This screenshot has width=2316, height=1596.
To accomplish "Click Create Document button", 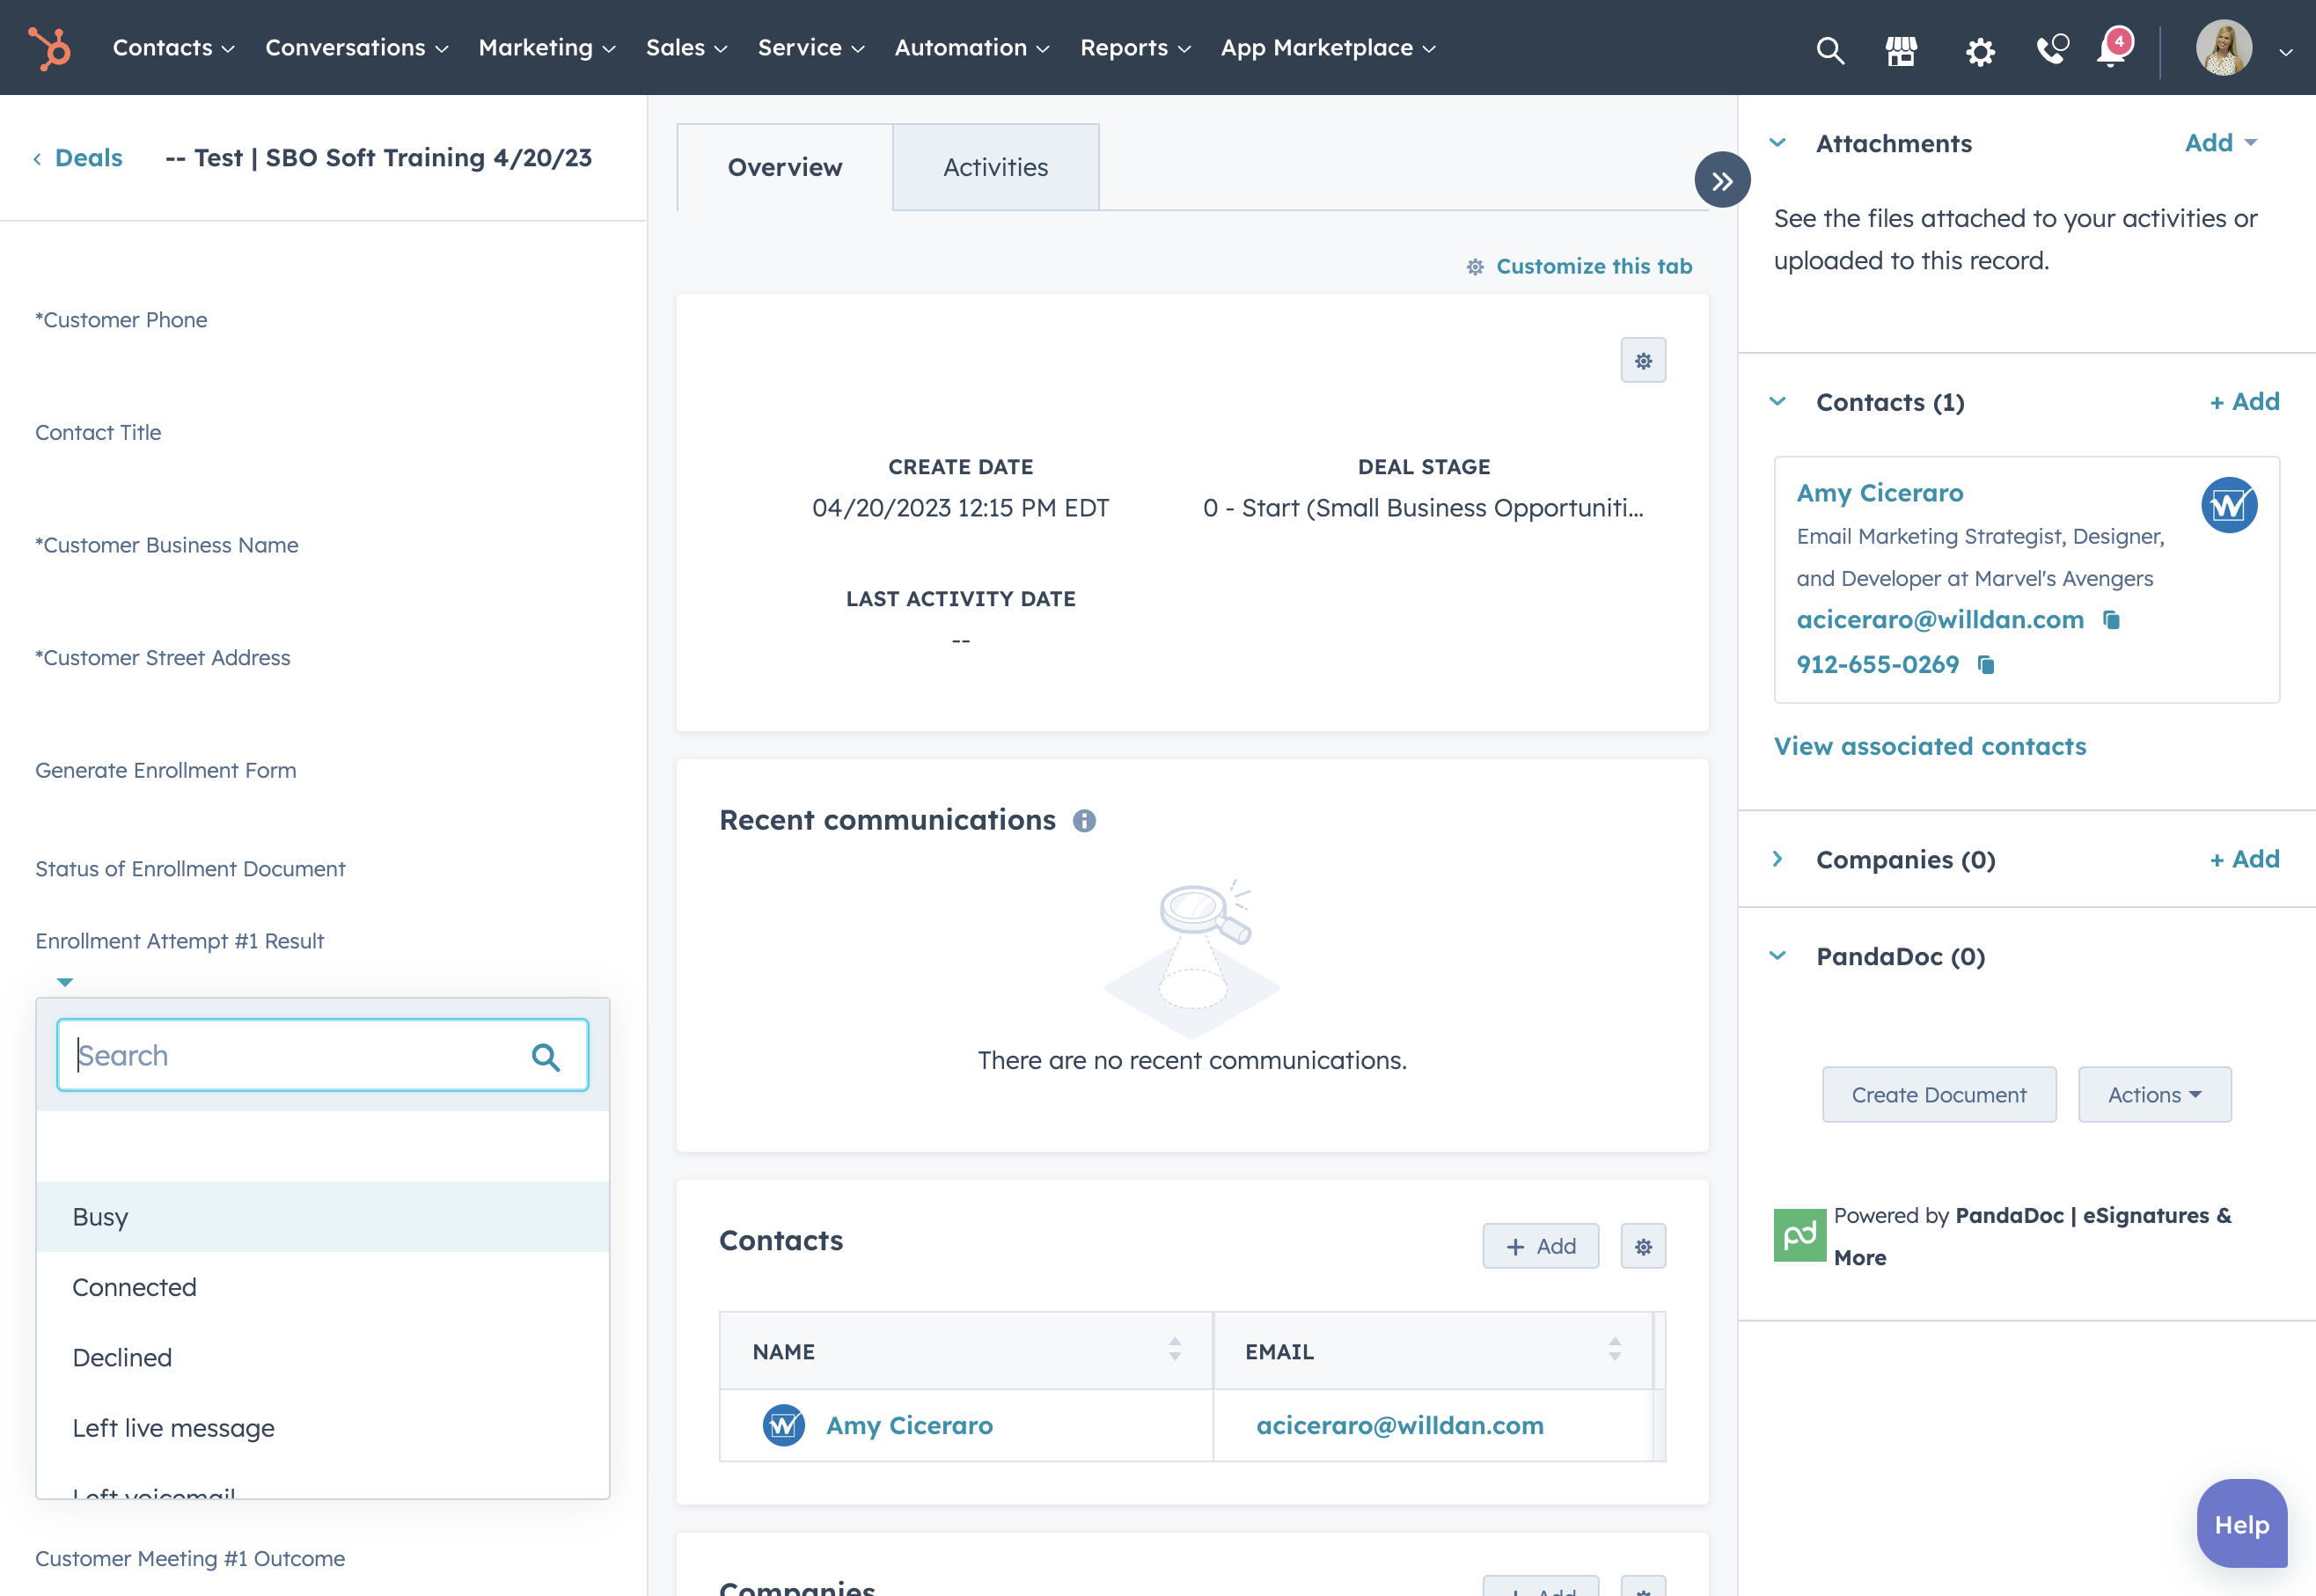I will pos(1939,1094).
